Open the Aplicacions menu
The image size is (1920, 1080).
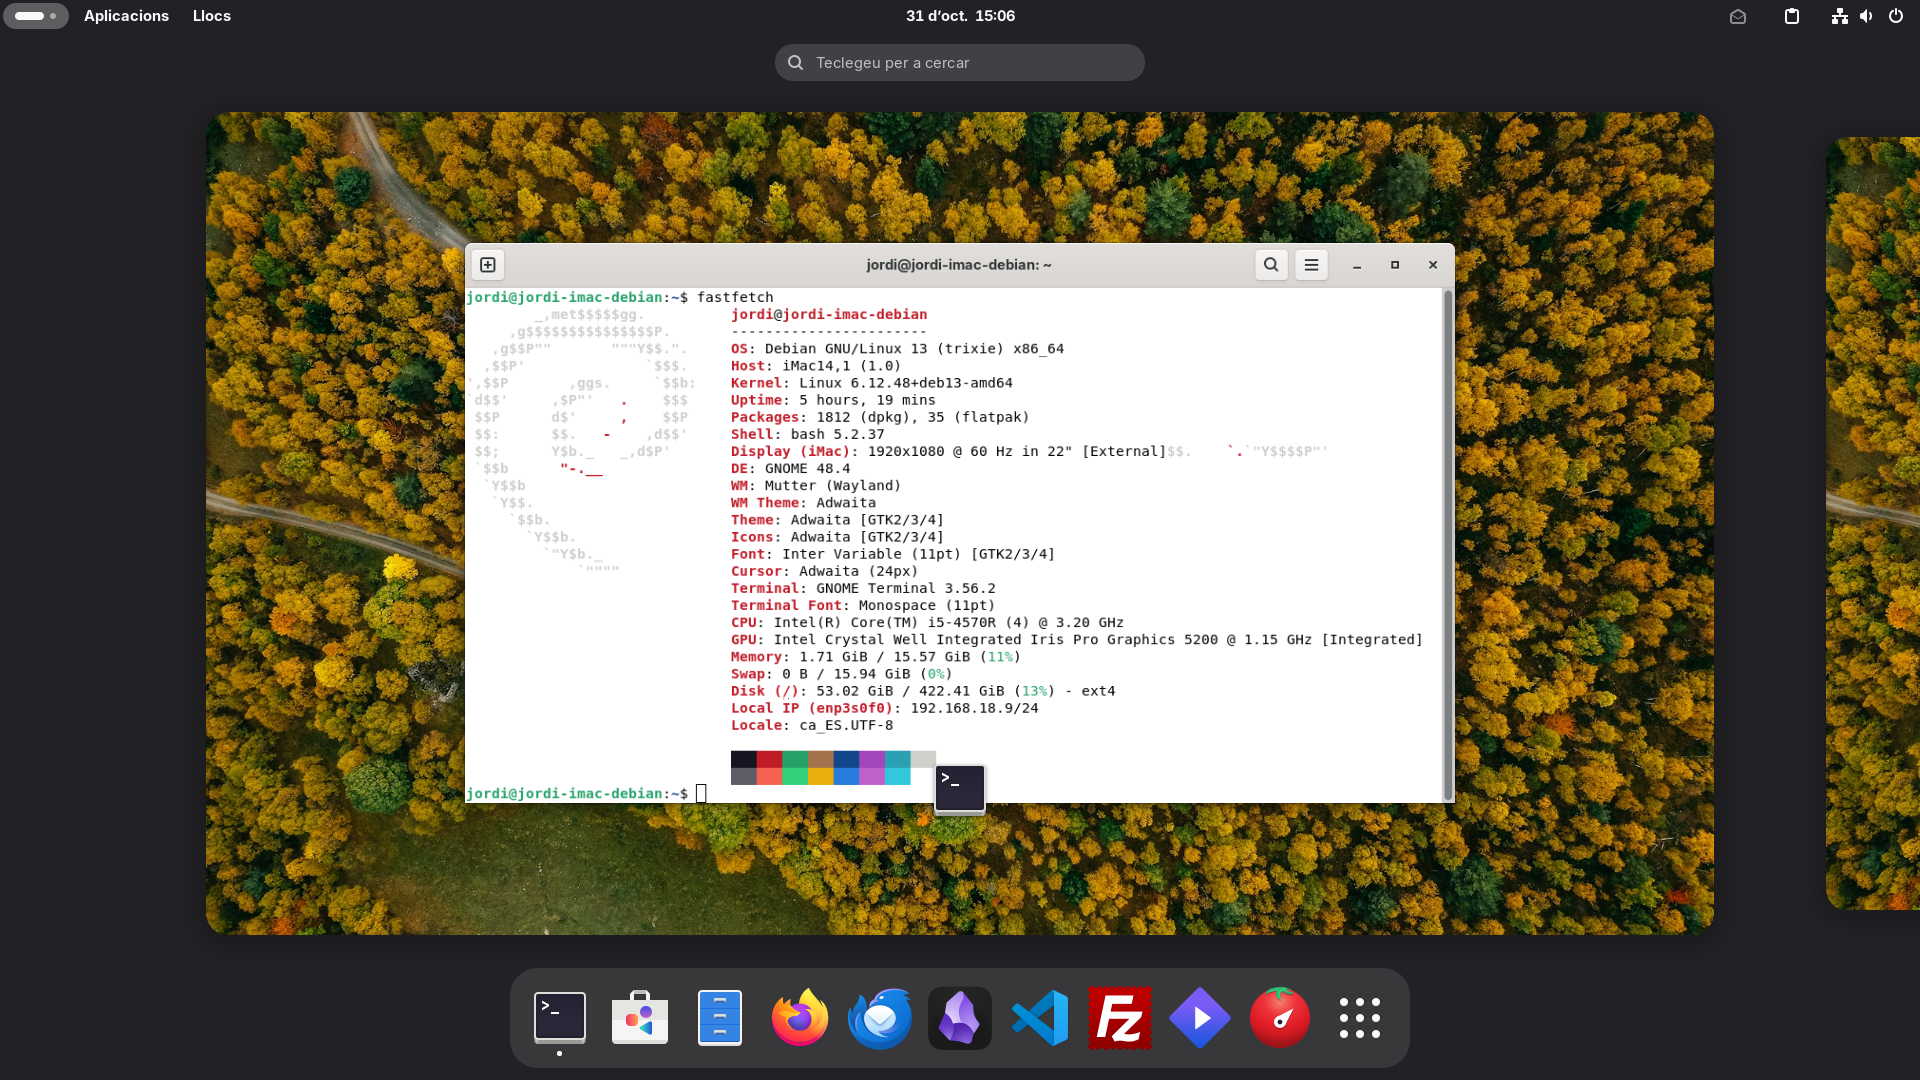point(126,16)
